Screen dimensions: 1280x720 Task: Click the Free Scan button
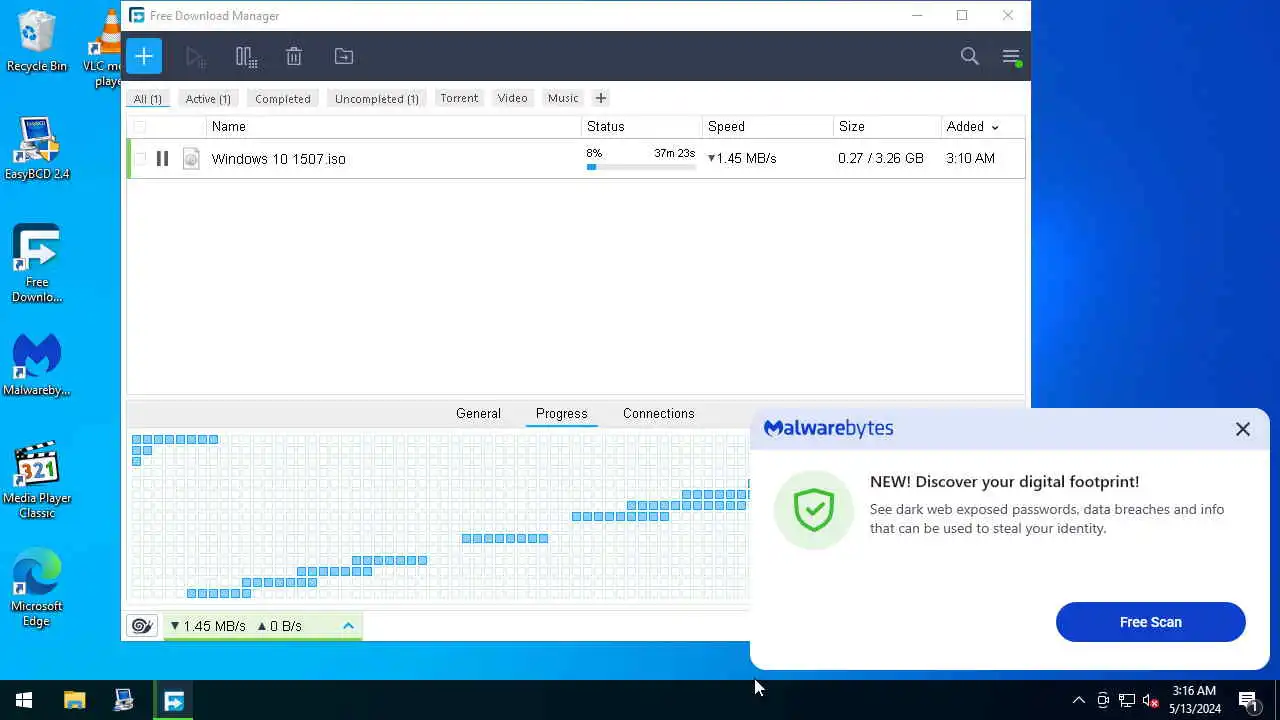click(x=1151, y=622)
